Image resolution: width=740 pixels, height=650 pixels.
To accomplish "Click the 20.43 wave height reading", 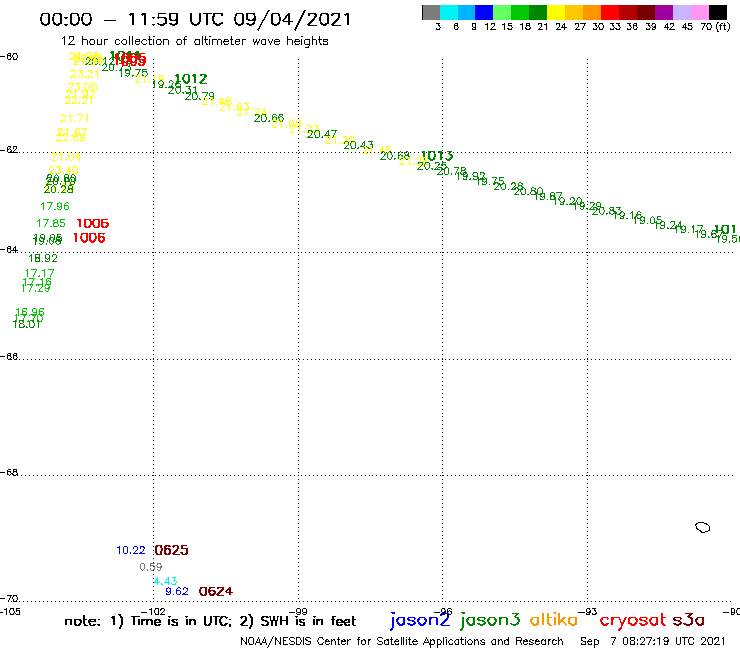I will 358,145.
